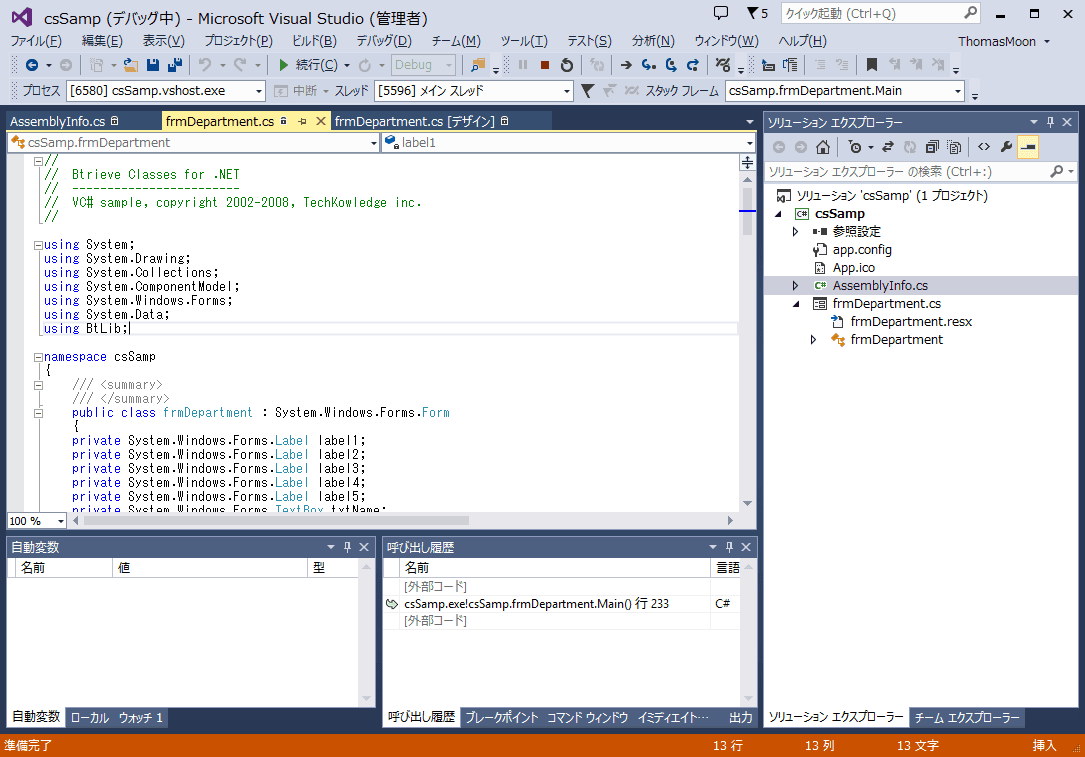Open Properties via the wrench icon

[x=1006, y=147]
